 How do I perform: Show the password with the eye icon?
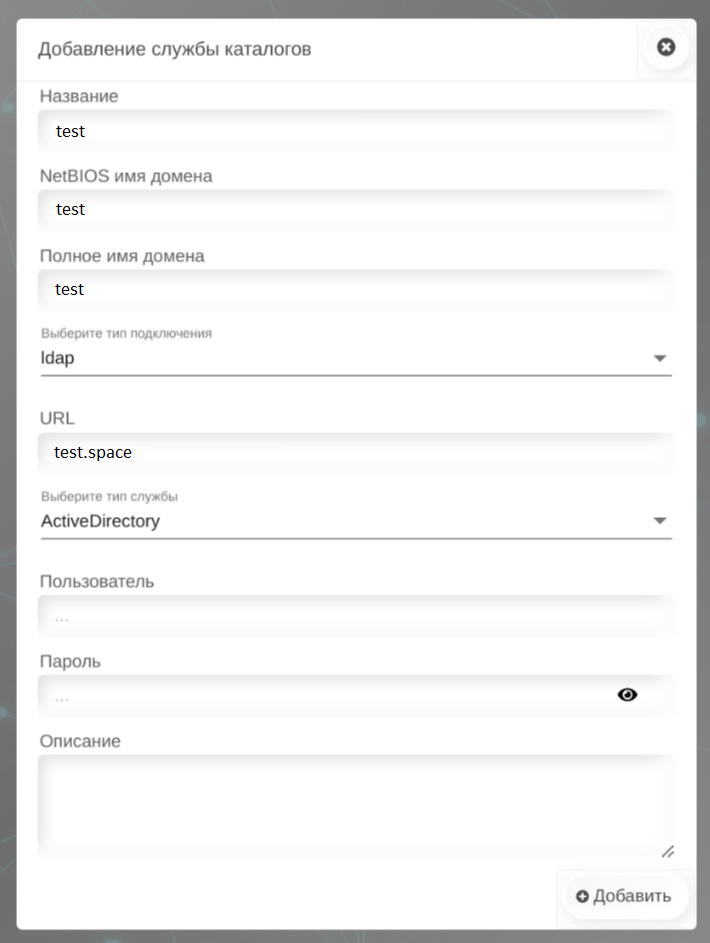tap(627, 695)
